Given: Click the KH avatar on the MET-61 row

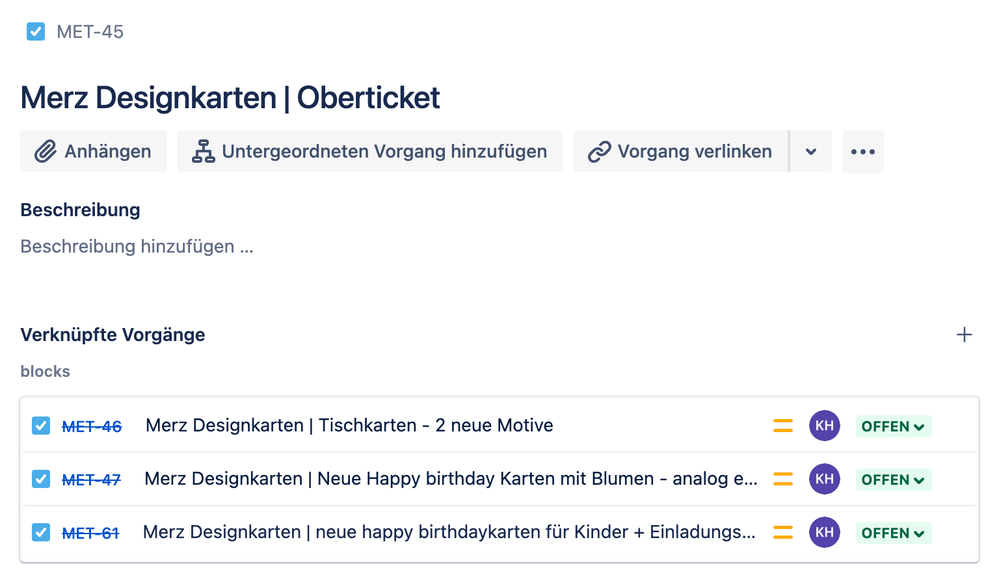Looking at the screenshot, I should pos(824,532).
